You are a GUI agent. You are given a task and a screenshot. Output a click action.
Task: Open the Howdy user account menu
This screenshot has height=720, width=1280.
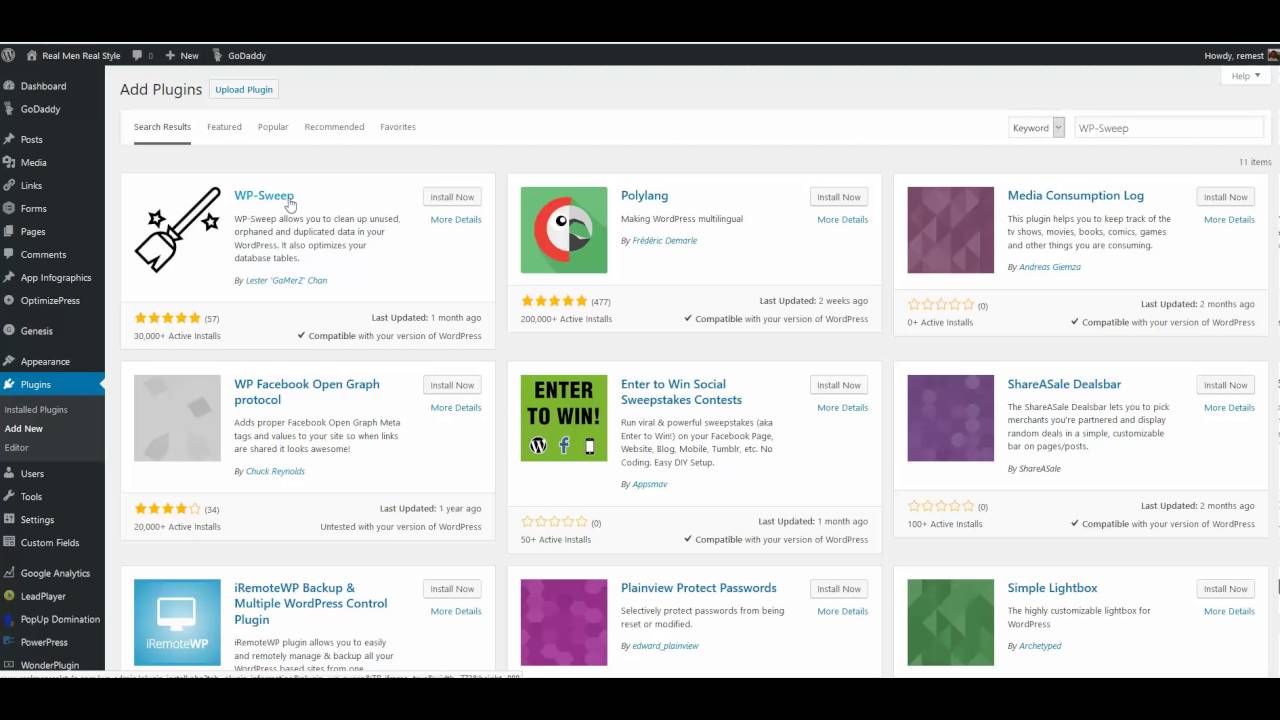pos(1240,55)
